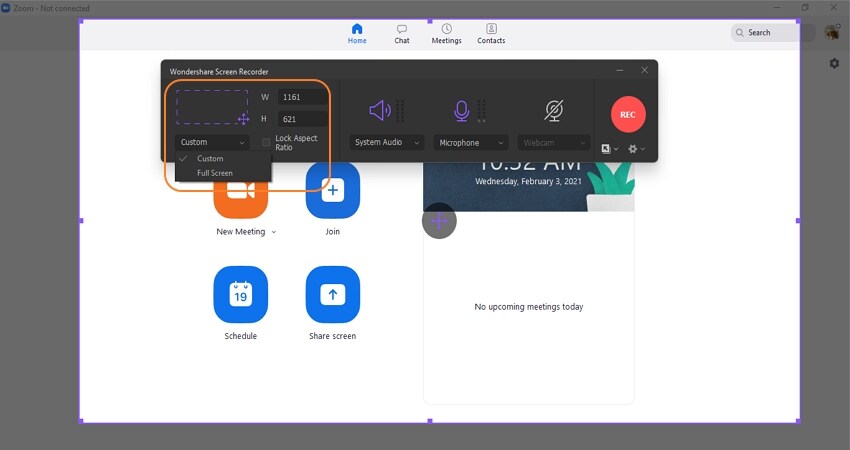Minimize the Wondershare Screen Recorder panel
Viewport: 850px width, 450px height.
coord(620,70)
